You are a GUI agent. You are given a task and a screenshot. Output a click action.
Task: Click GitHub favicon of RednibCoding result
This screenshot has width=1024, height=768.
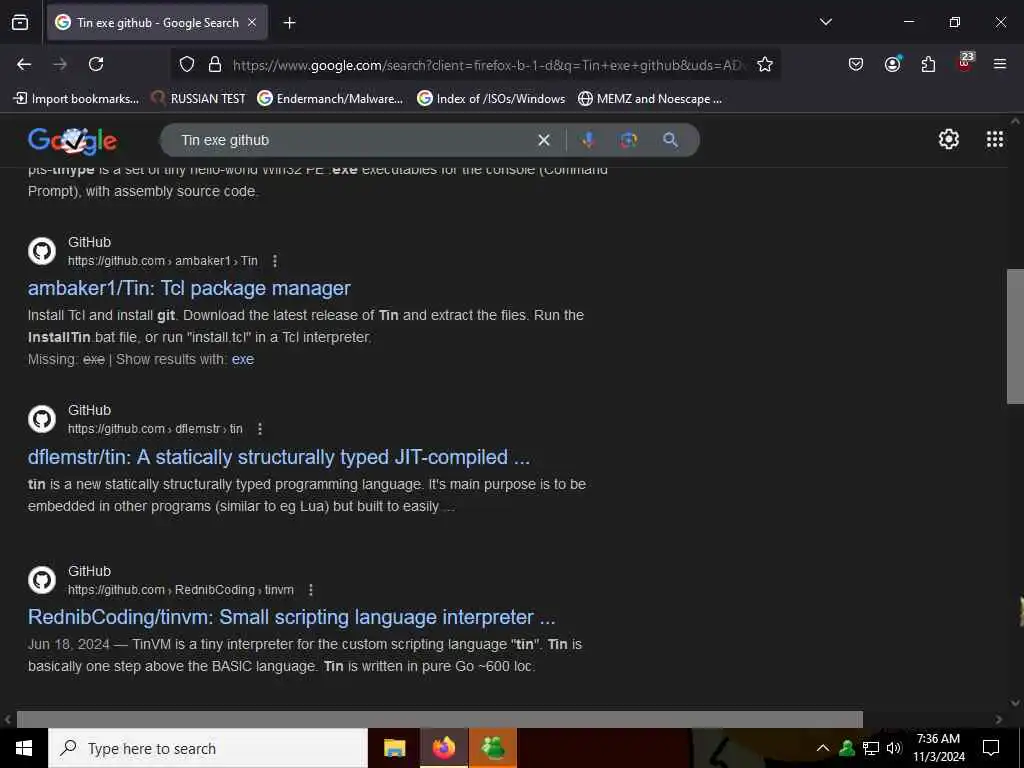42,579
